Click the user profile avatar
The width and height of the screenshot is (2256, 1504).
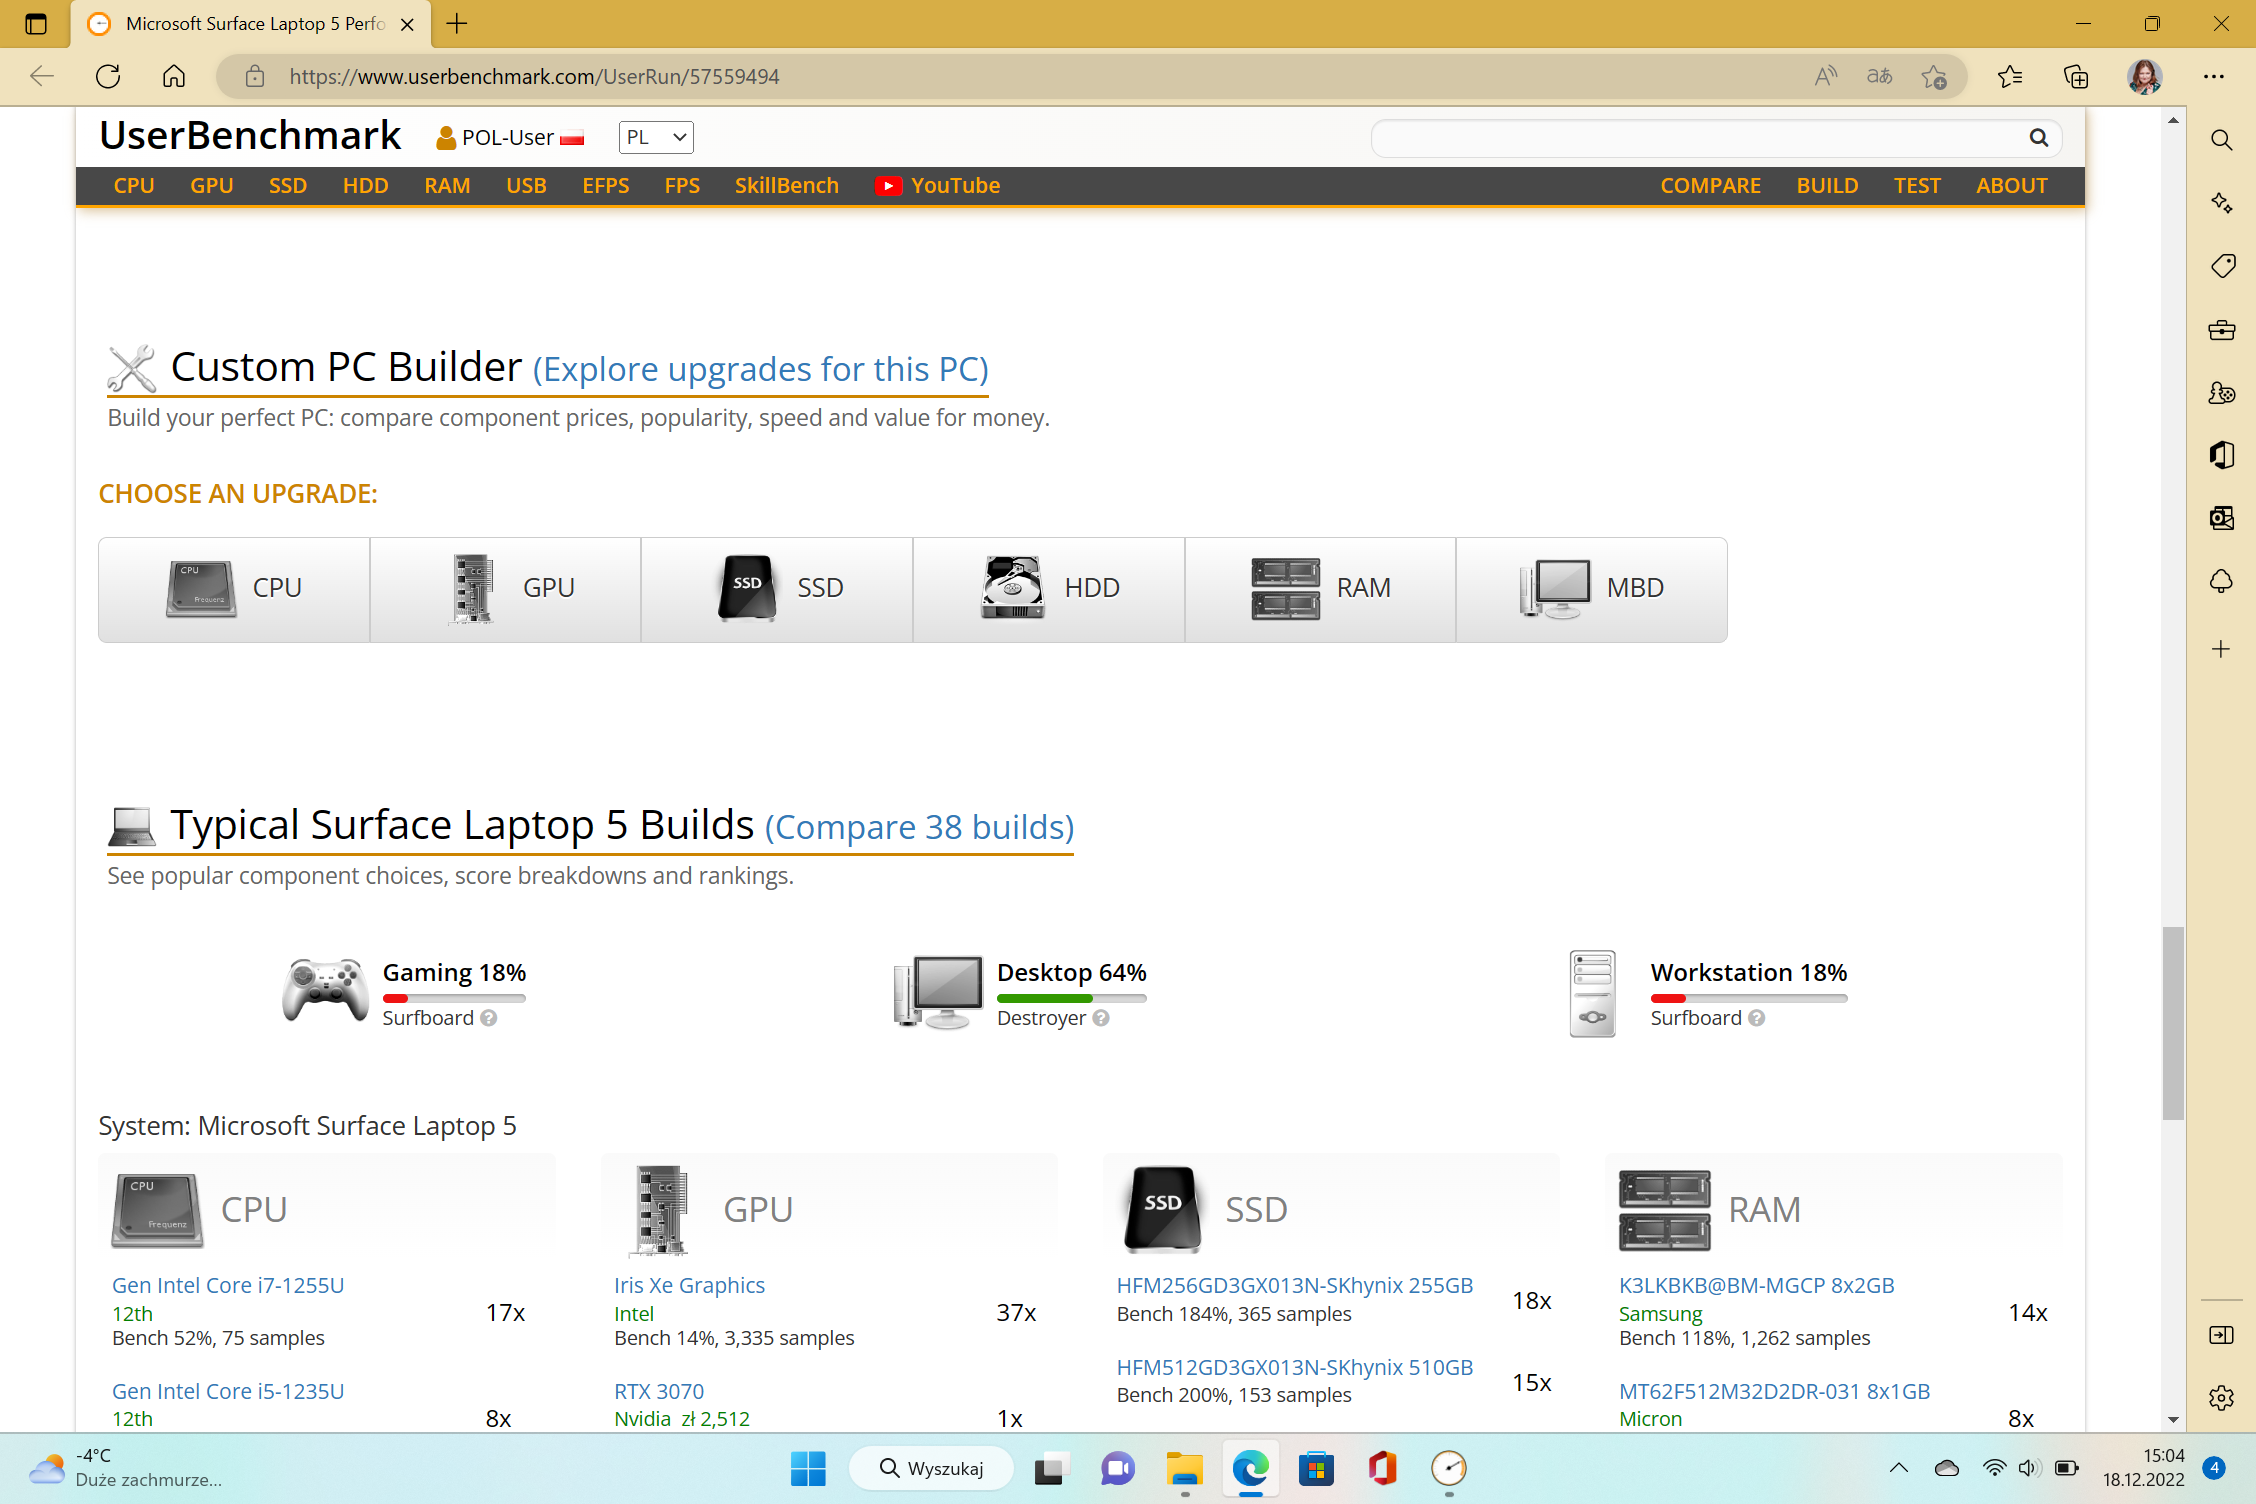(x=2144, y=76)
